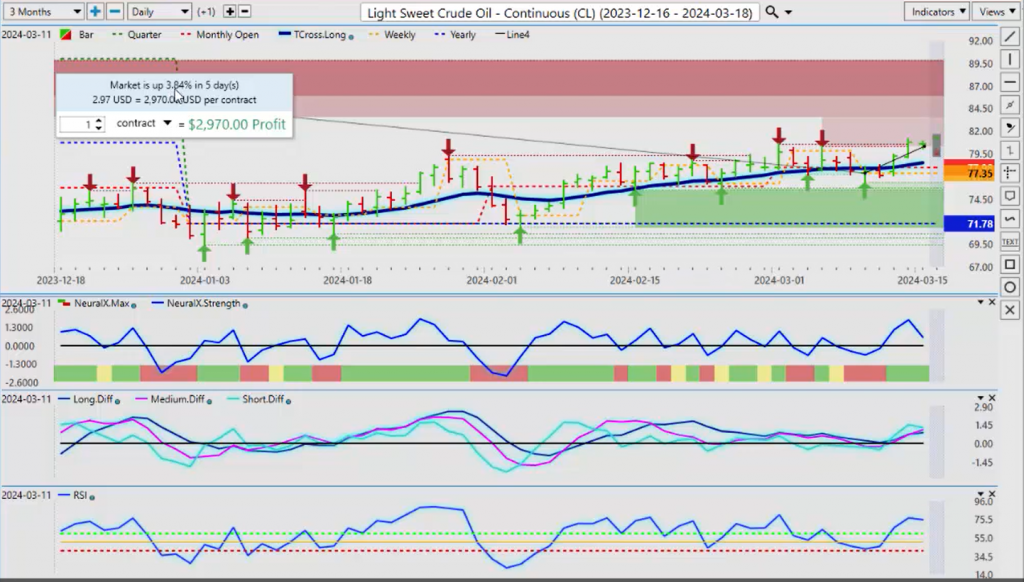
Task: Select the rectangle drawing tool
Action: 1010,265
